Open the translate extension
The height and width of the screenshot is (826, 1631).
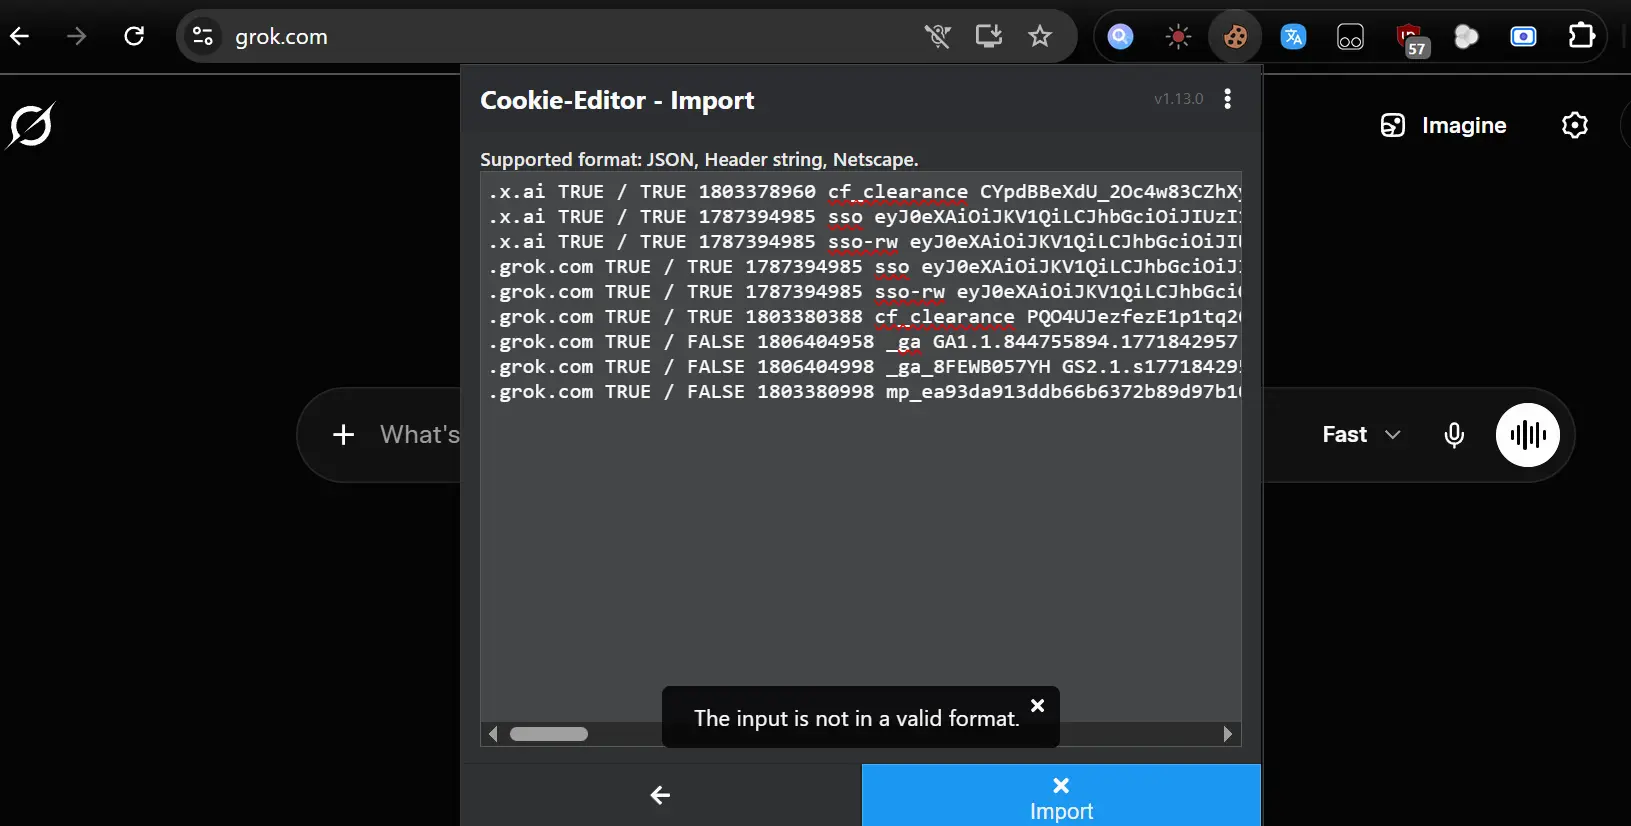tap(1293, 37)
